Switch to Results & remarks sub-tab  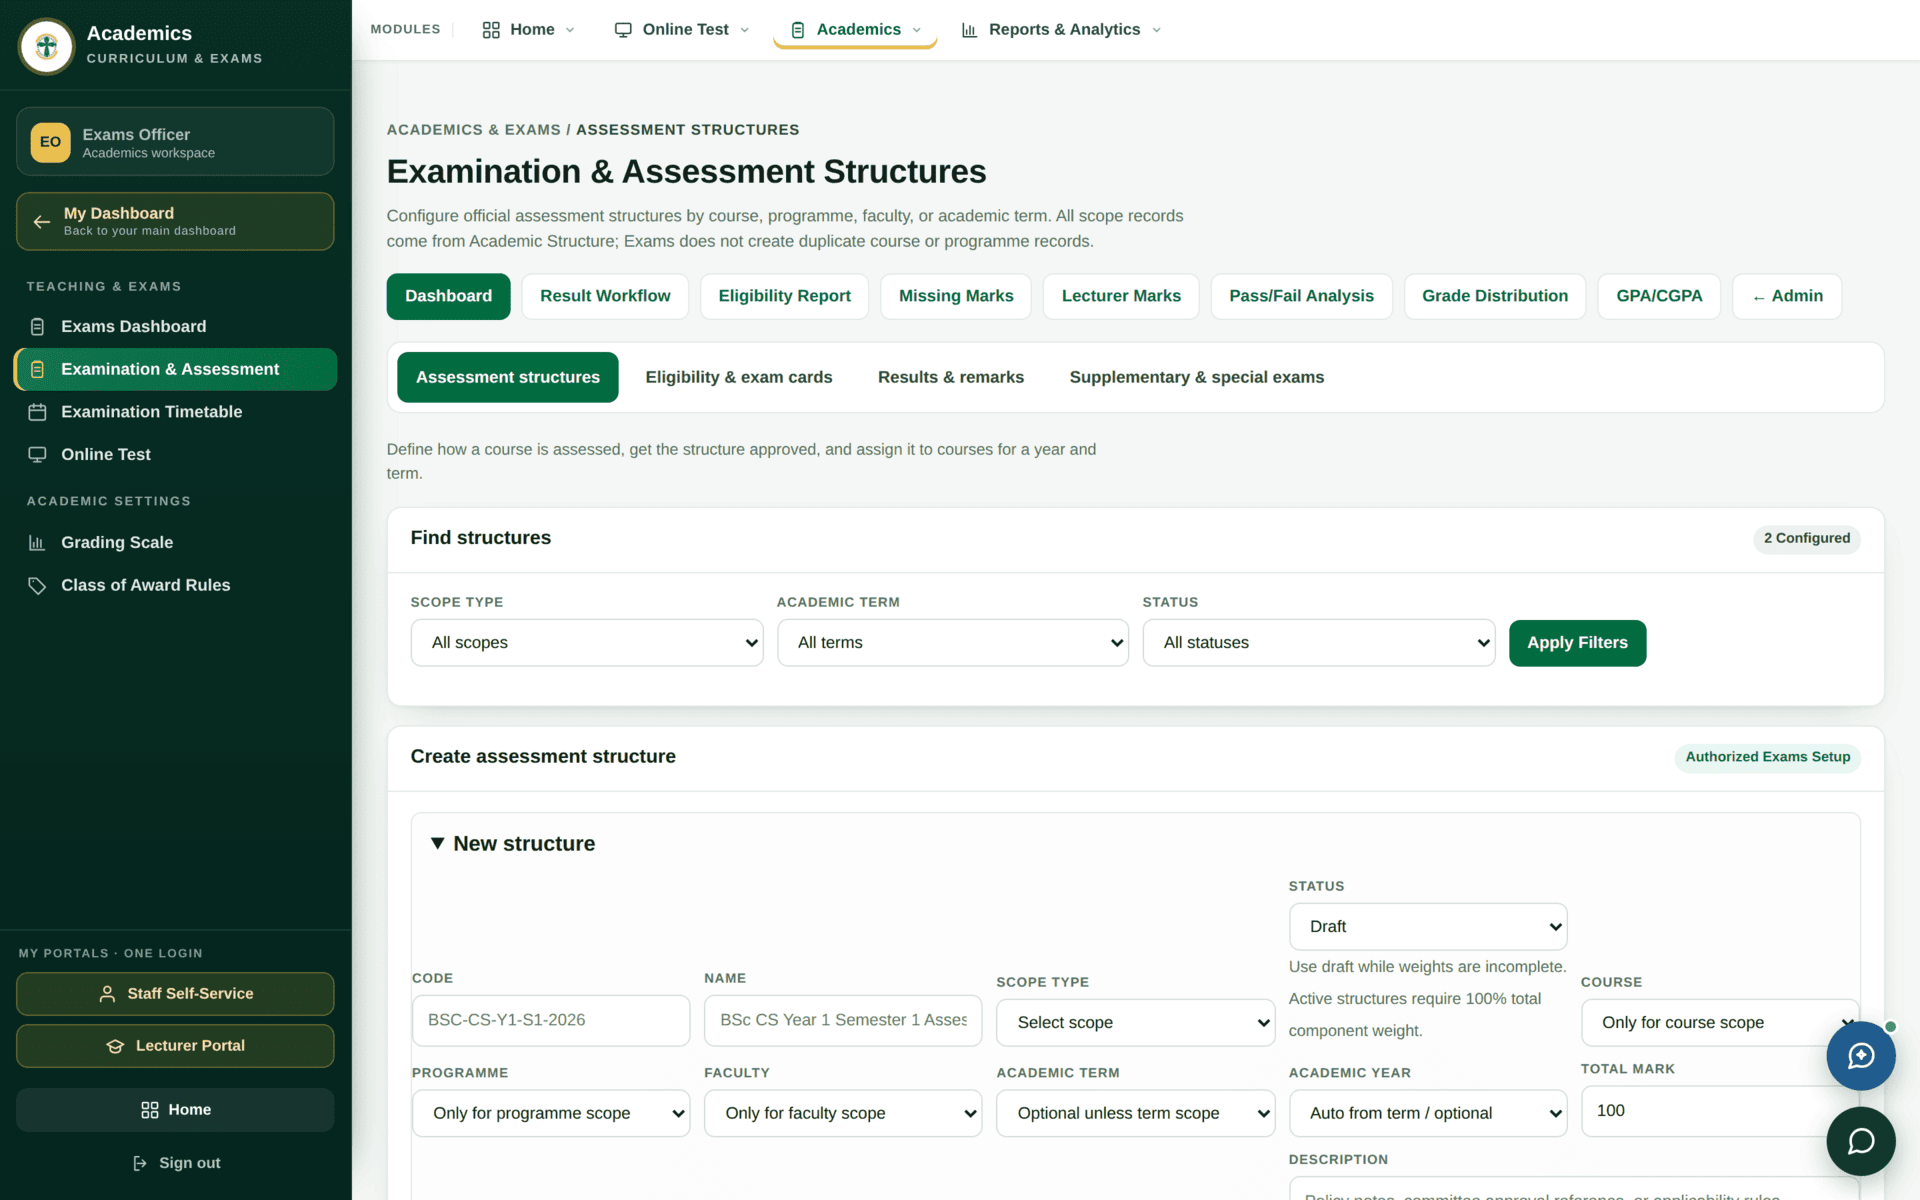[950, 378]
